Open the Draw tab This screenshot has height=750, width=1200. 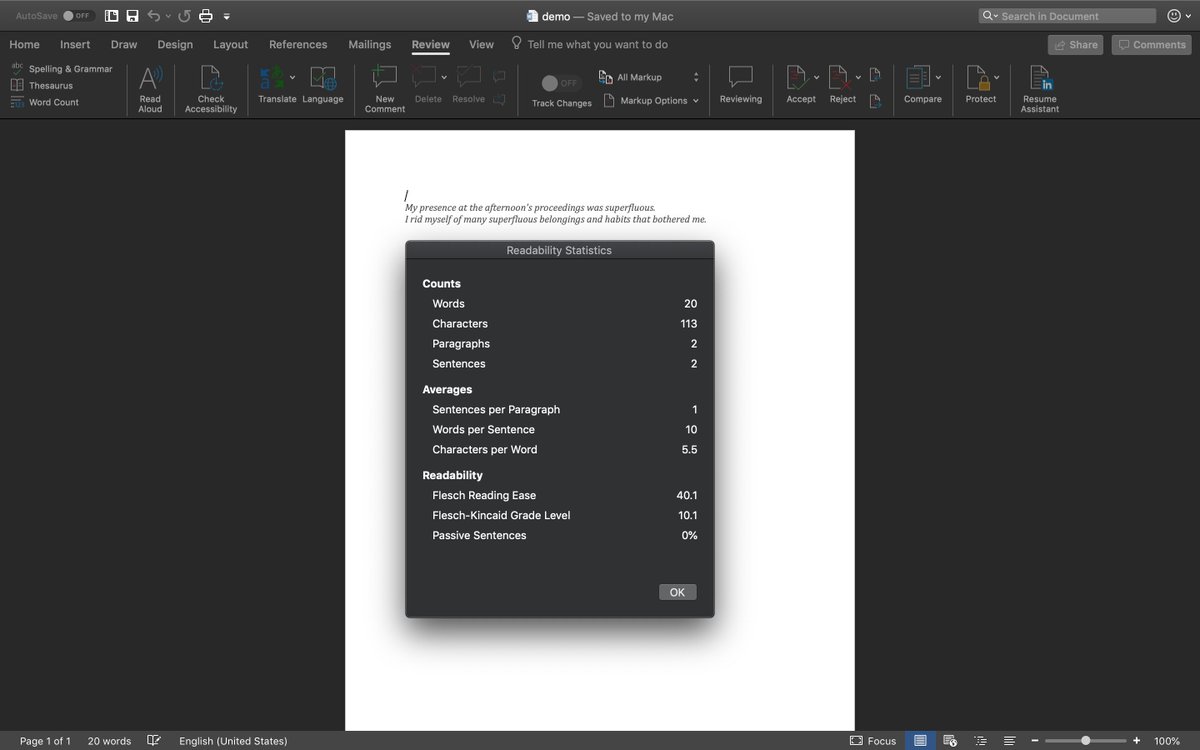[x=124, y=44]
